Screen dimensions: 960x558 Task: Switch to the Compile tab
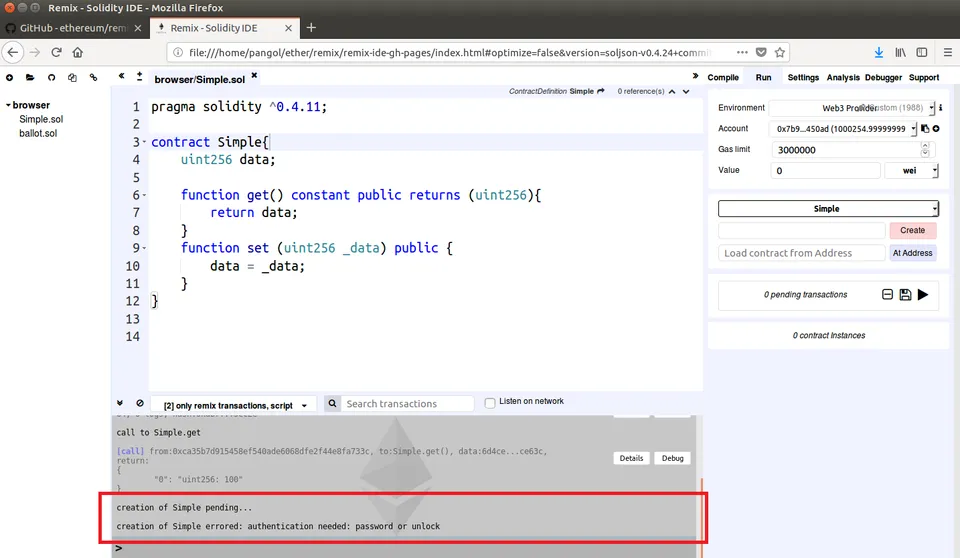click(x=723, y=78)
